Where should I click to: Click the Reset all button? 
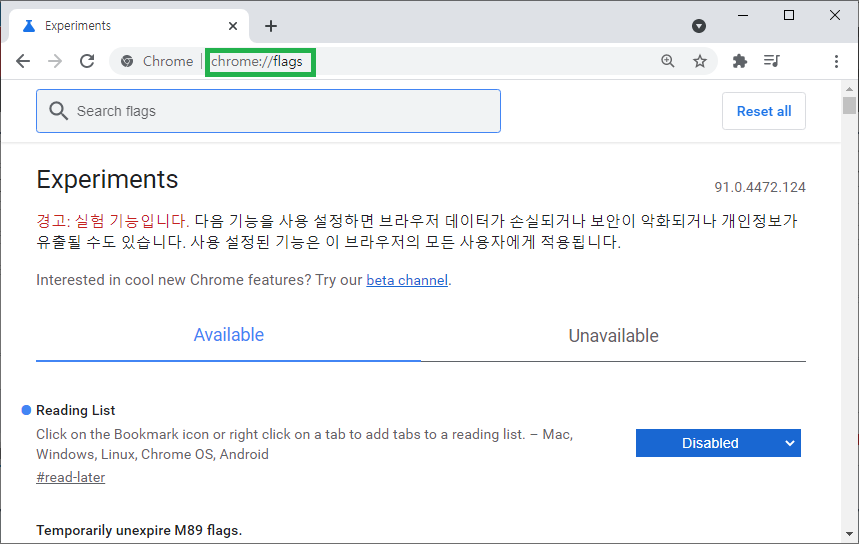pos(764,111)
